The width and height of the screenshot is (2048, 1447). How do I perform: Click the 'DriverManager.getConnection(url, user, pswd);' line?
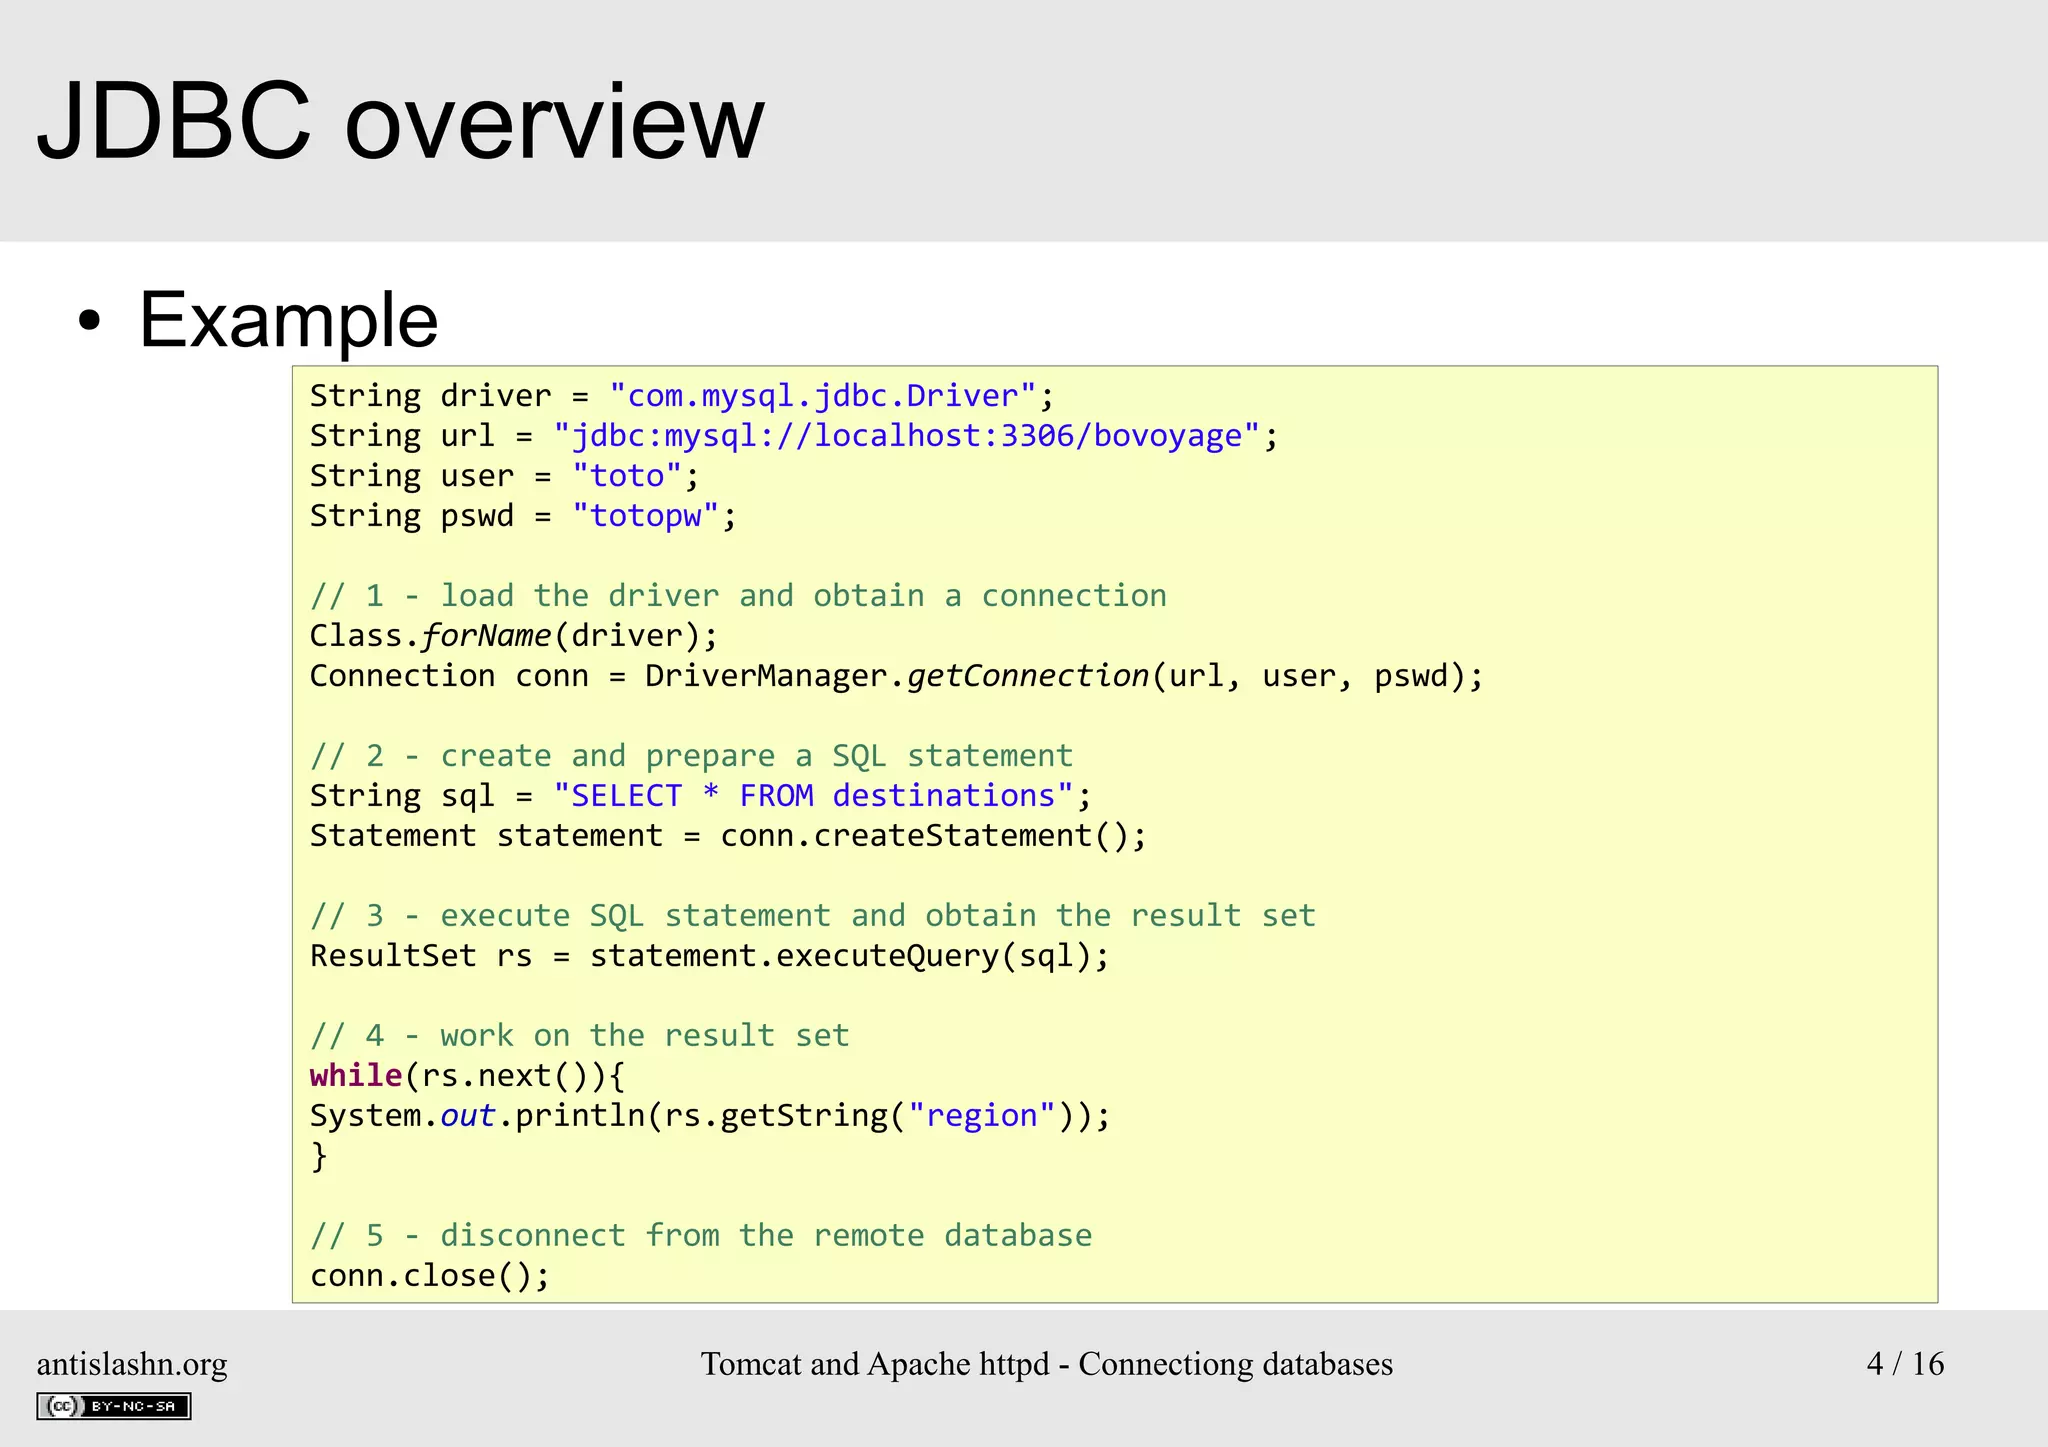(x=897, y=676)
